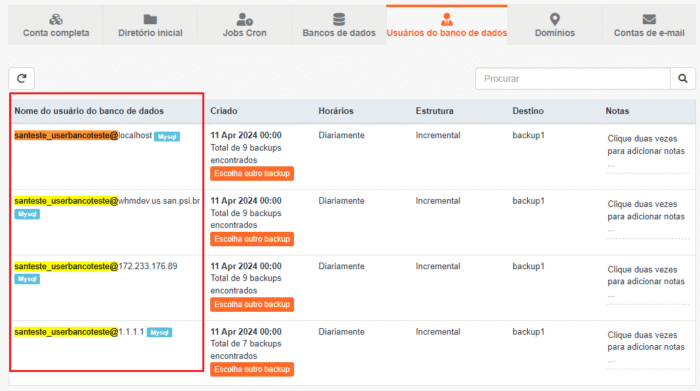The height and width of the screenshot is (391, 700).
Task: Choose another backup for 1.1.1.1 user
Action: pos(252,369)
